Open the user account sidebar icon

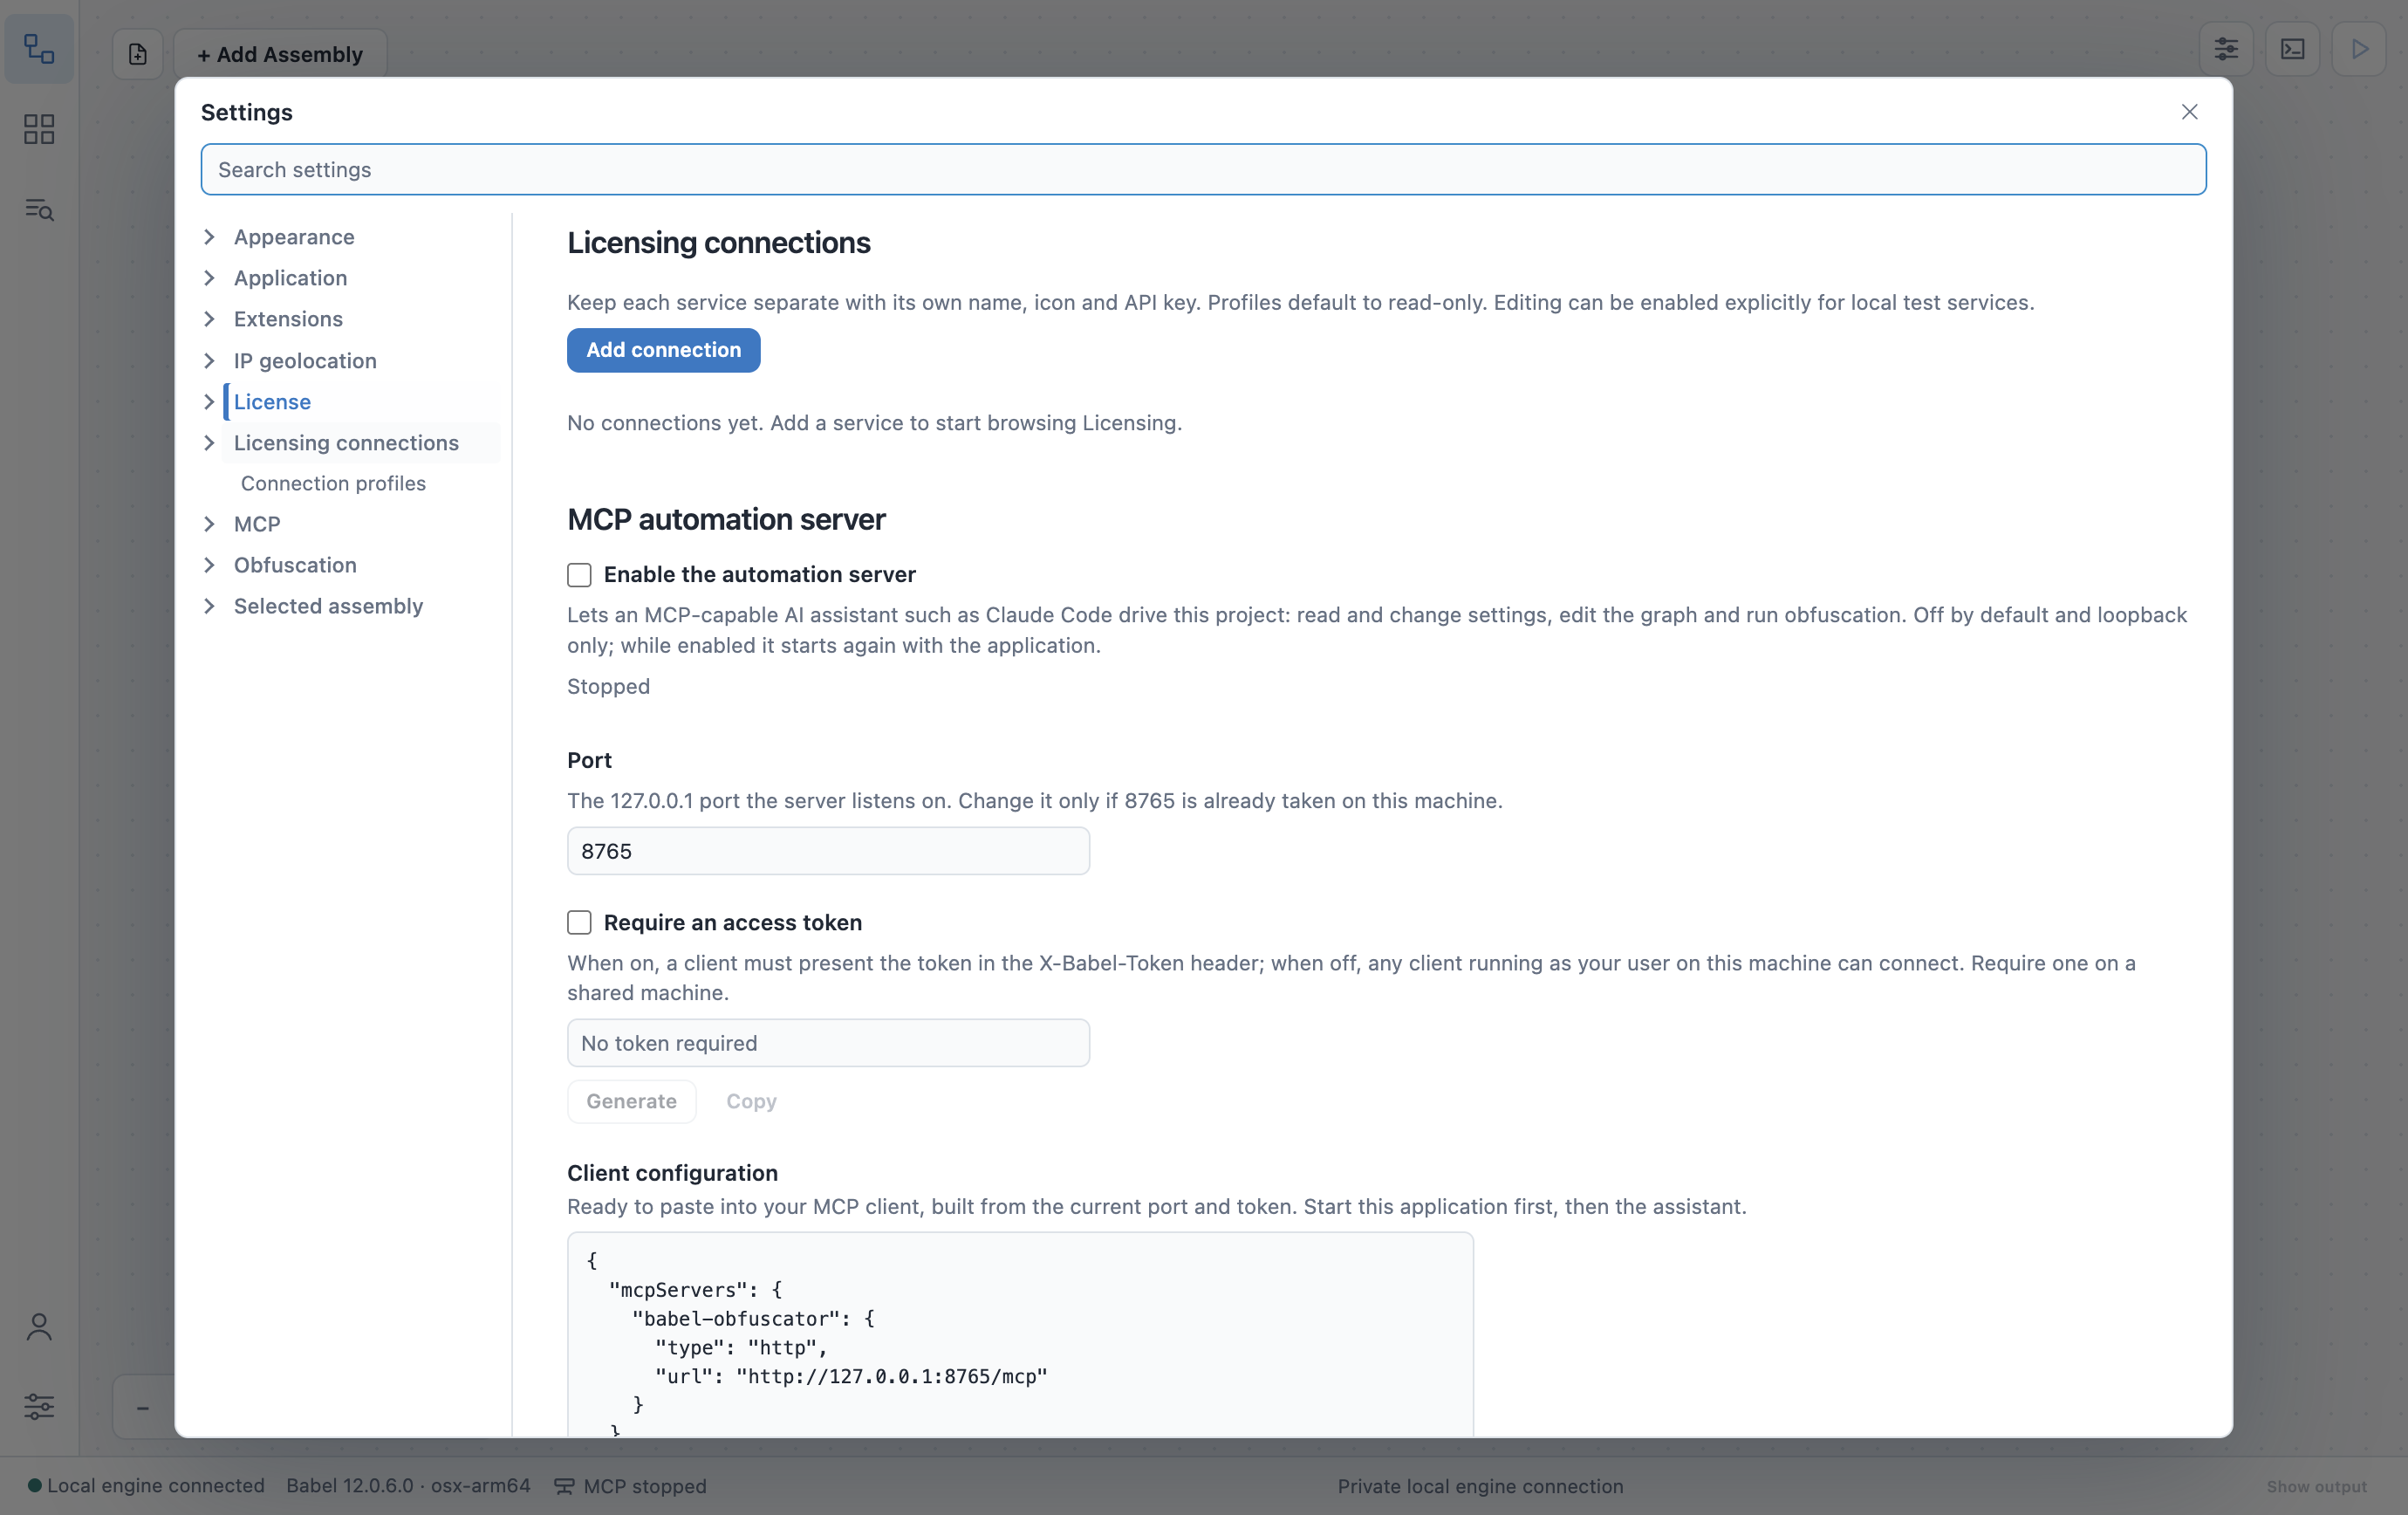39,1327
